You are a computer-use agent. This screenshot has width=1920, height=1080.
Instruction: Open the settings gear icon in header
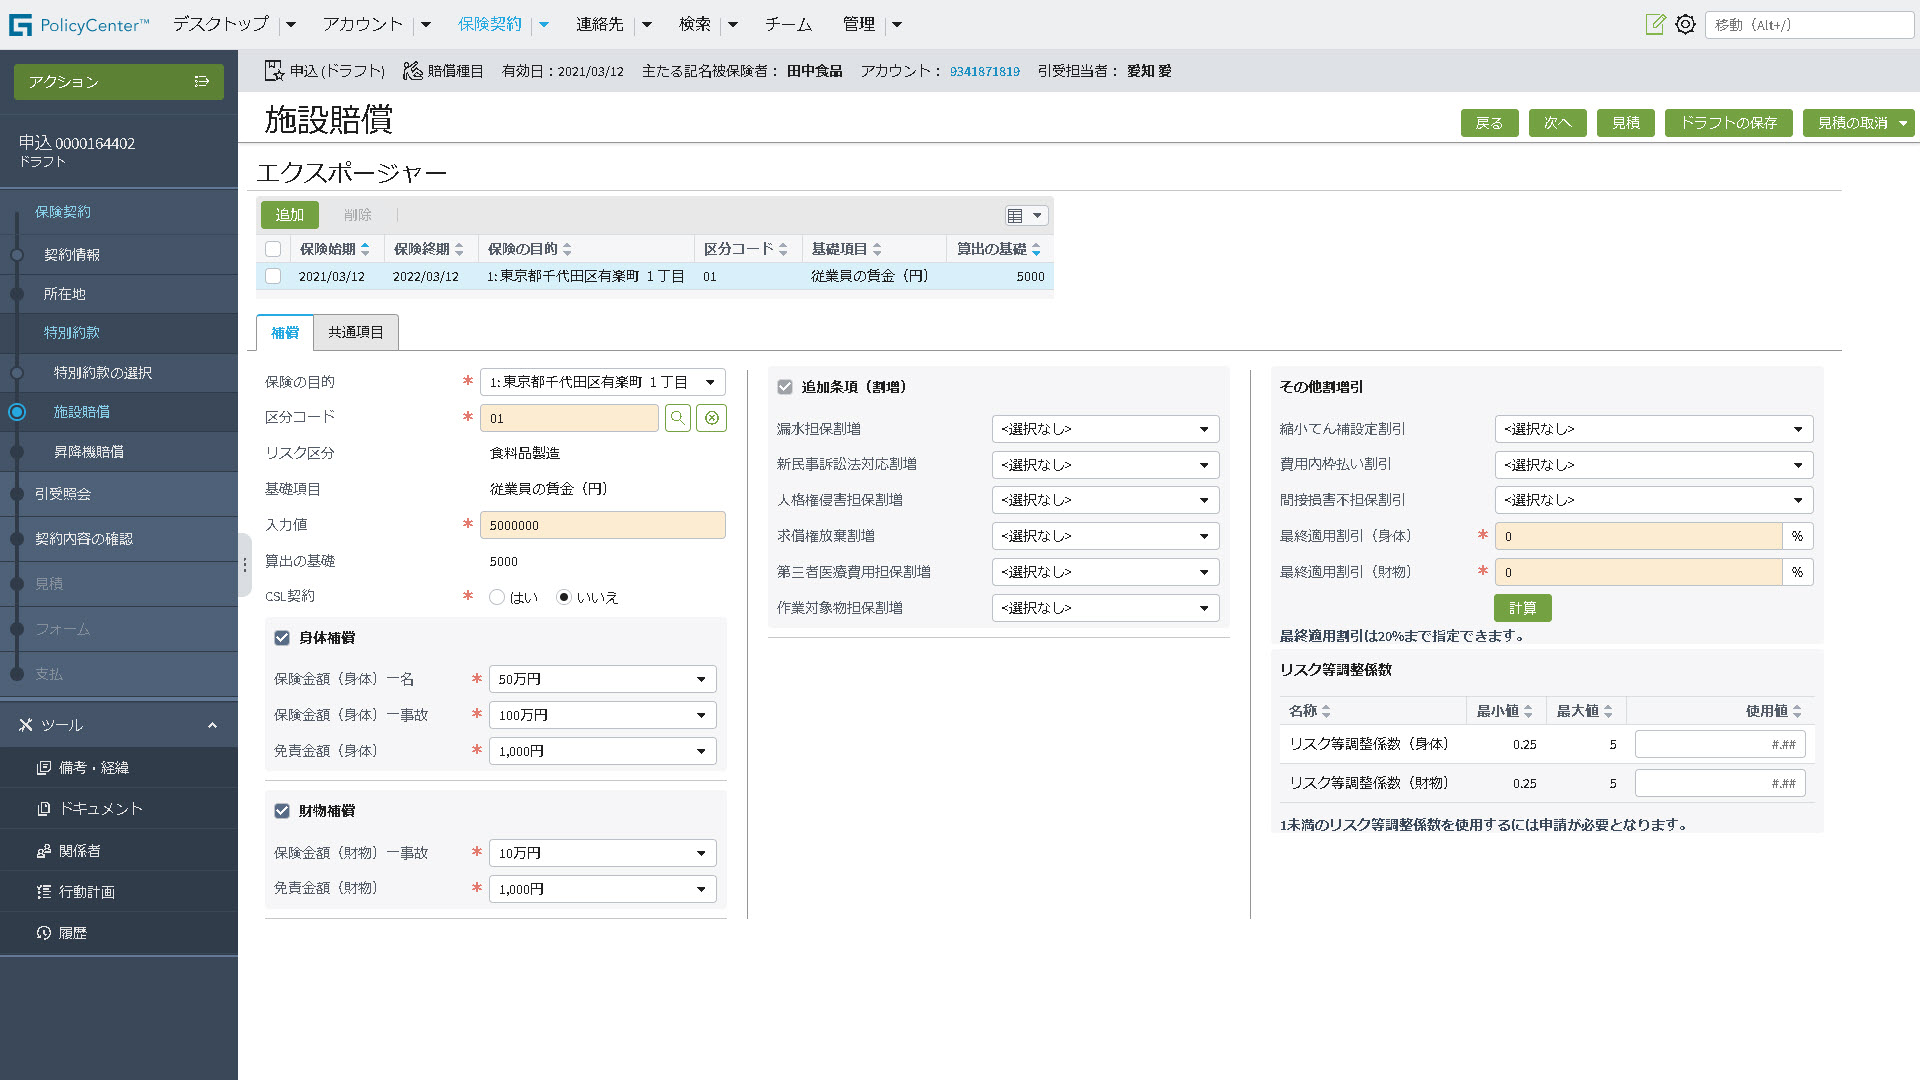[1685, 24]
